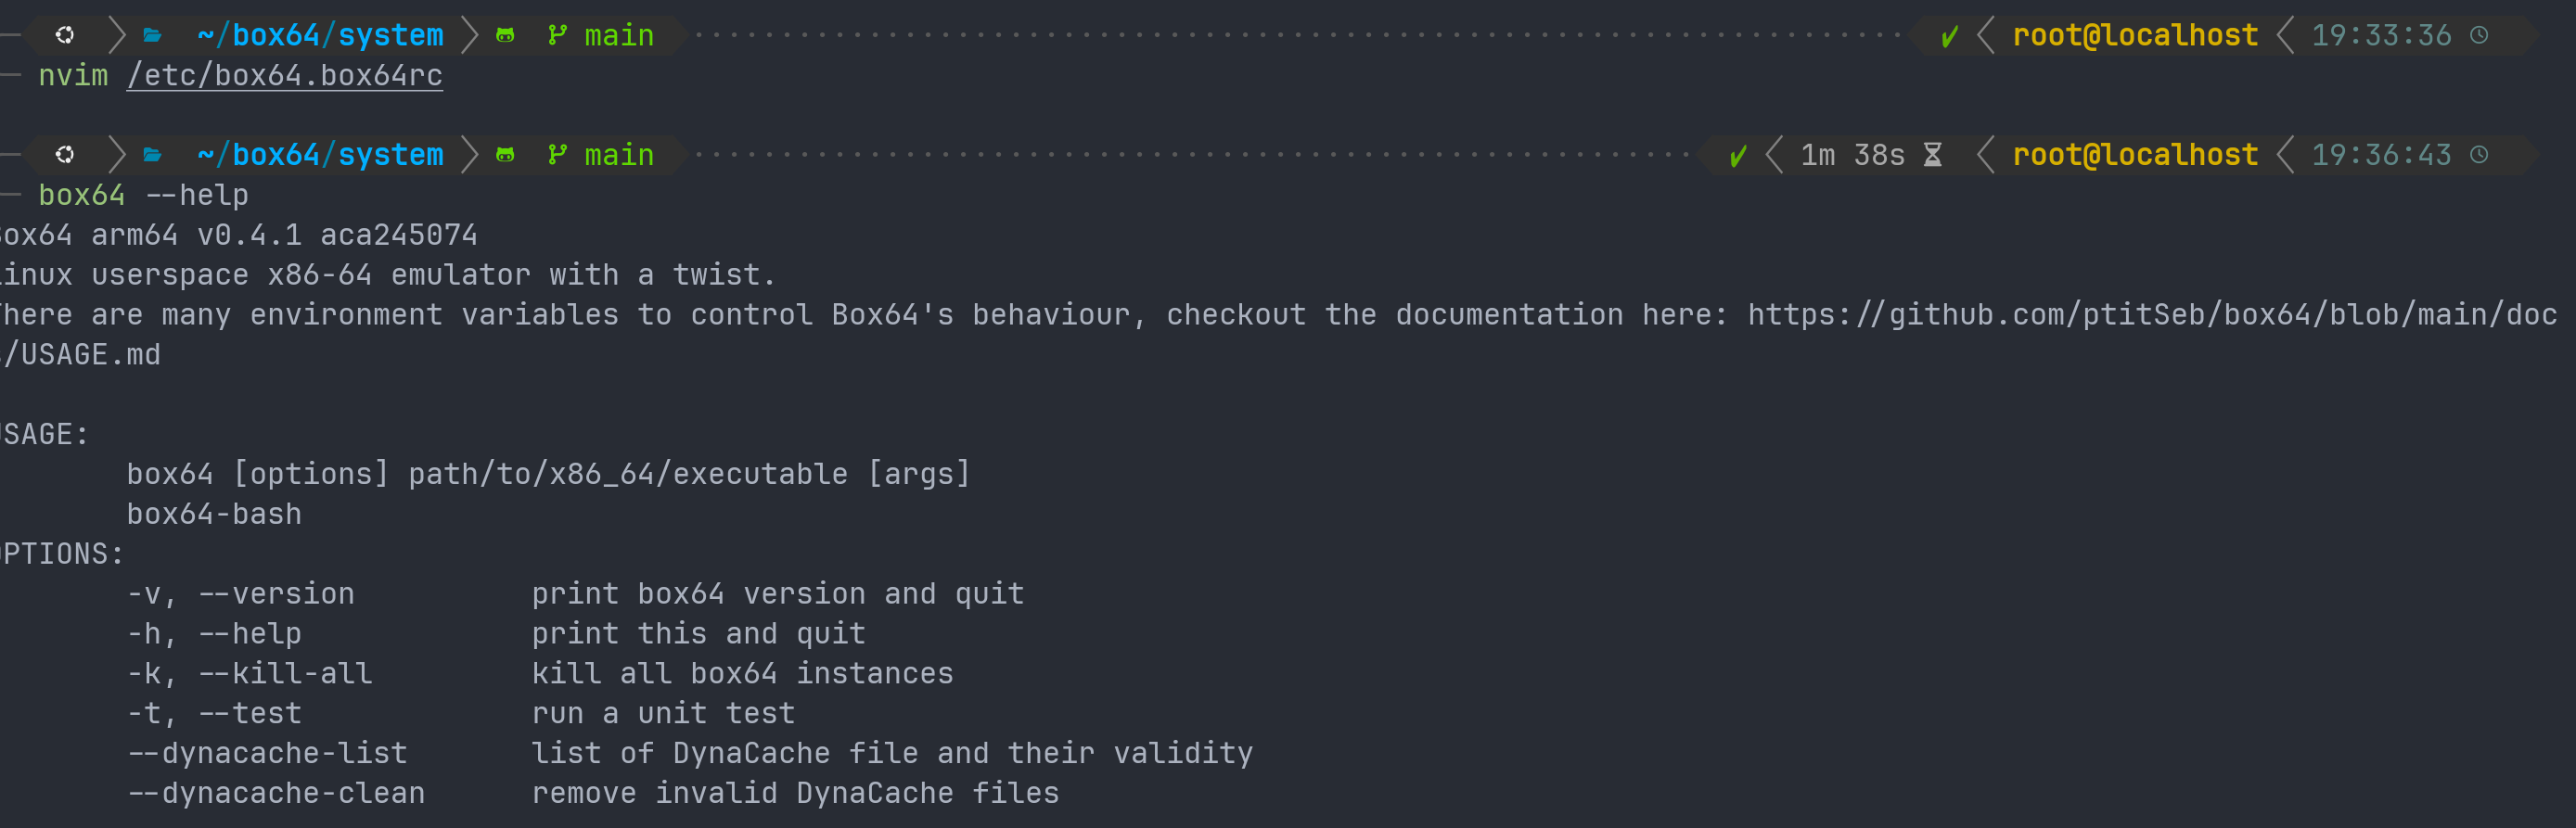The height and width of the screenshot is (828, 2576).
Task: Click the green checkmark in the top prompt
Action: [1949, 36]
